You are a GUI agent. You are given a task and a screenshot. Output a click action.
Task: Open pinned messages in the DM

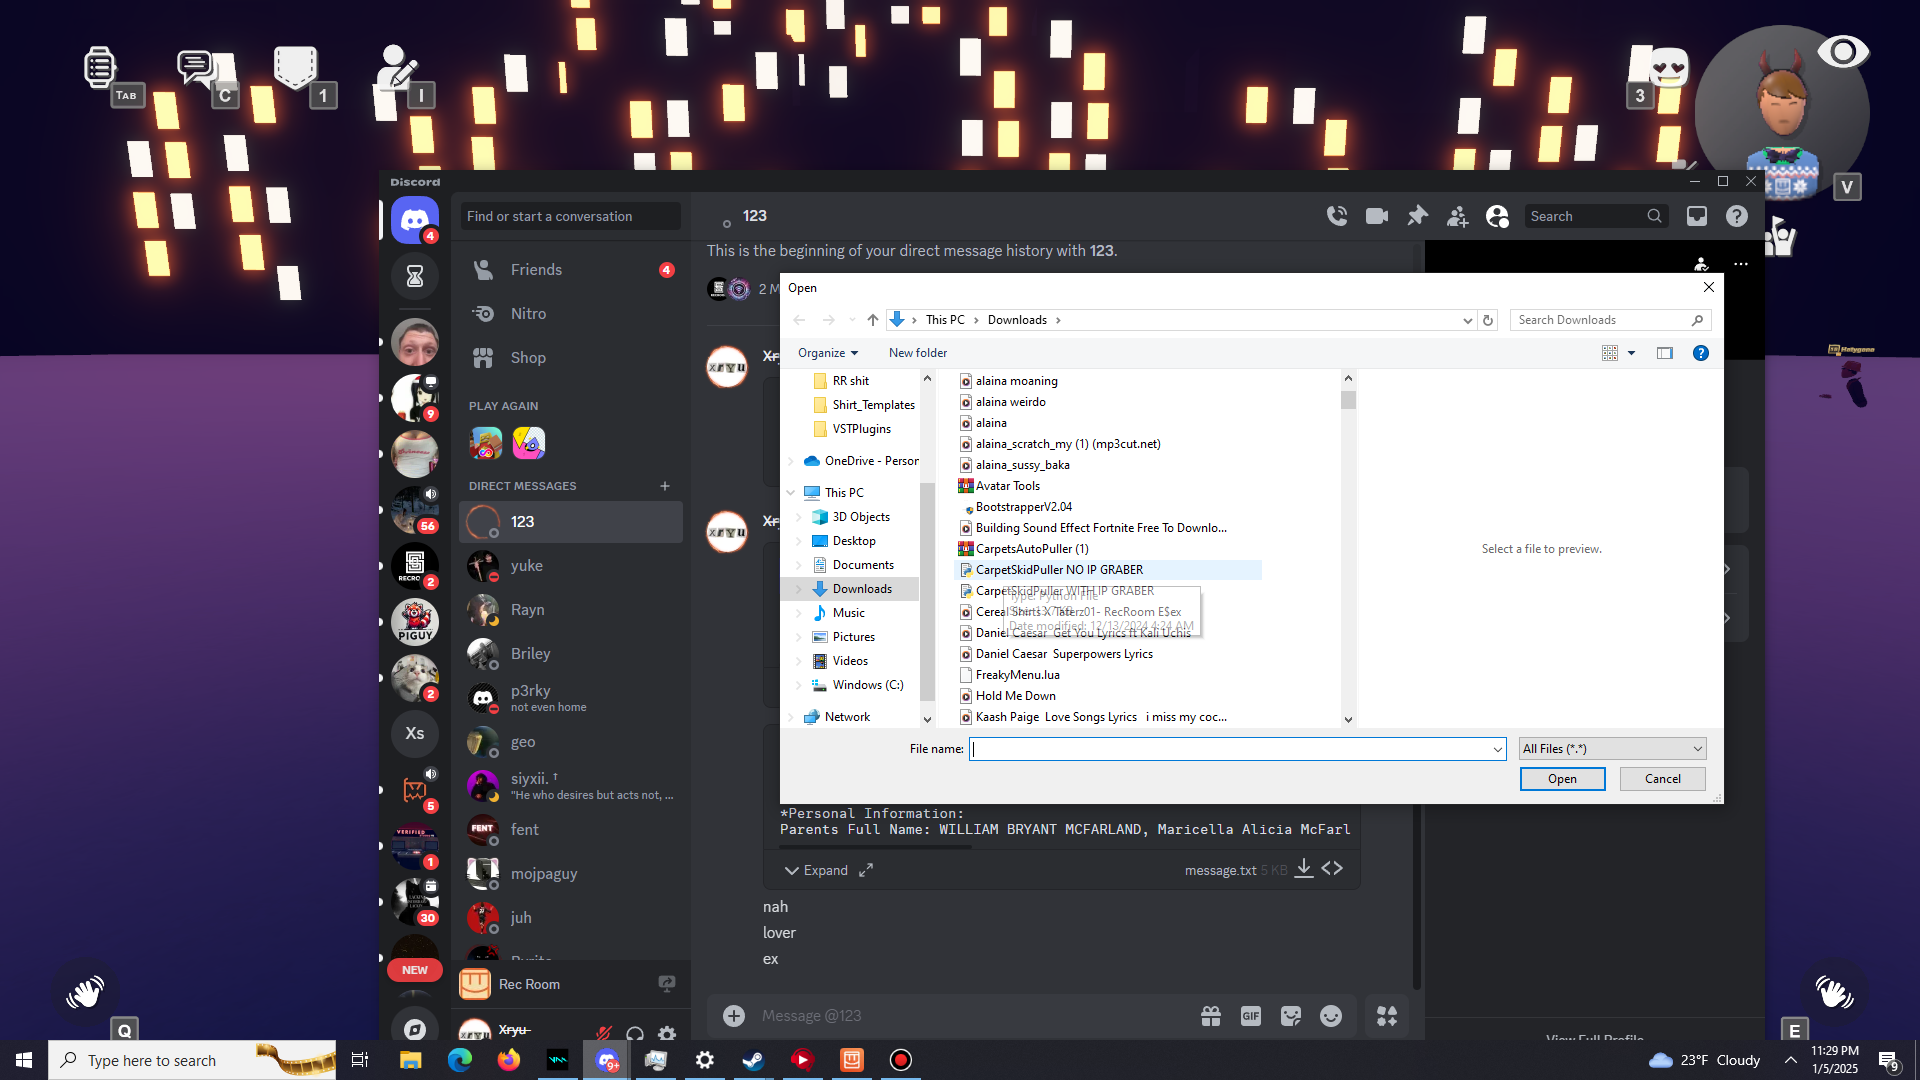pyautogui.click(x=1417, y=216)
